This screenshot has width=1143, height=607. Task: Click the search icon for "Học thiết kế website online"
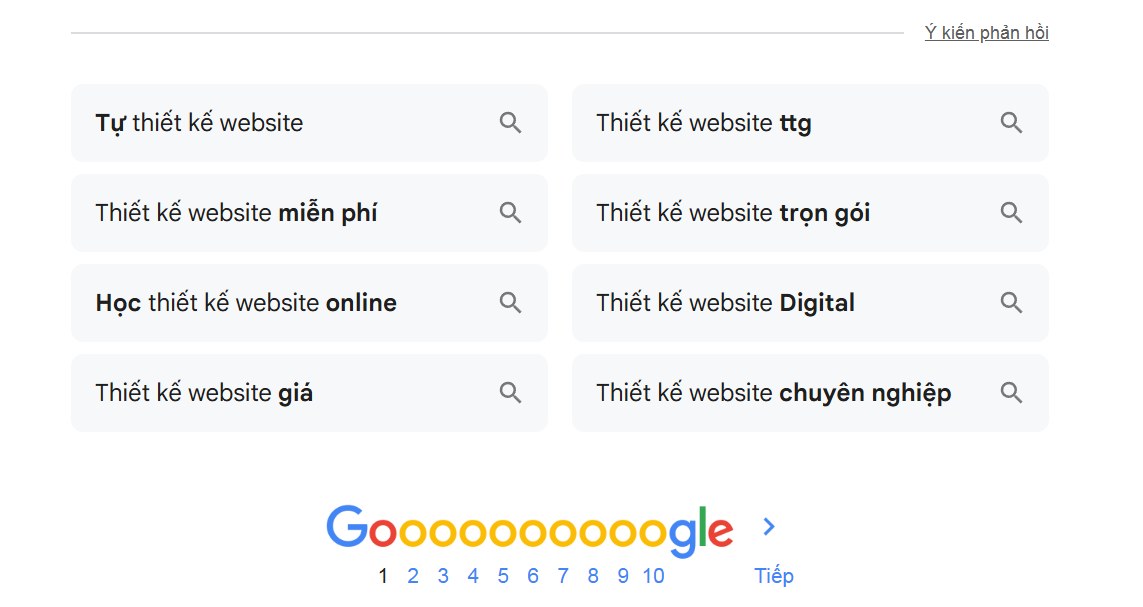pyautogui.click(x=510, y=302)
